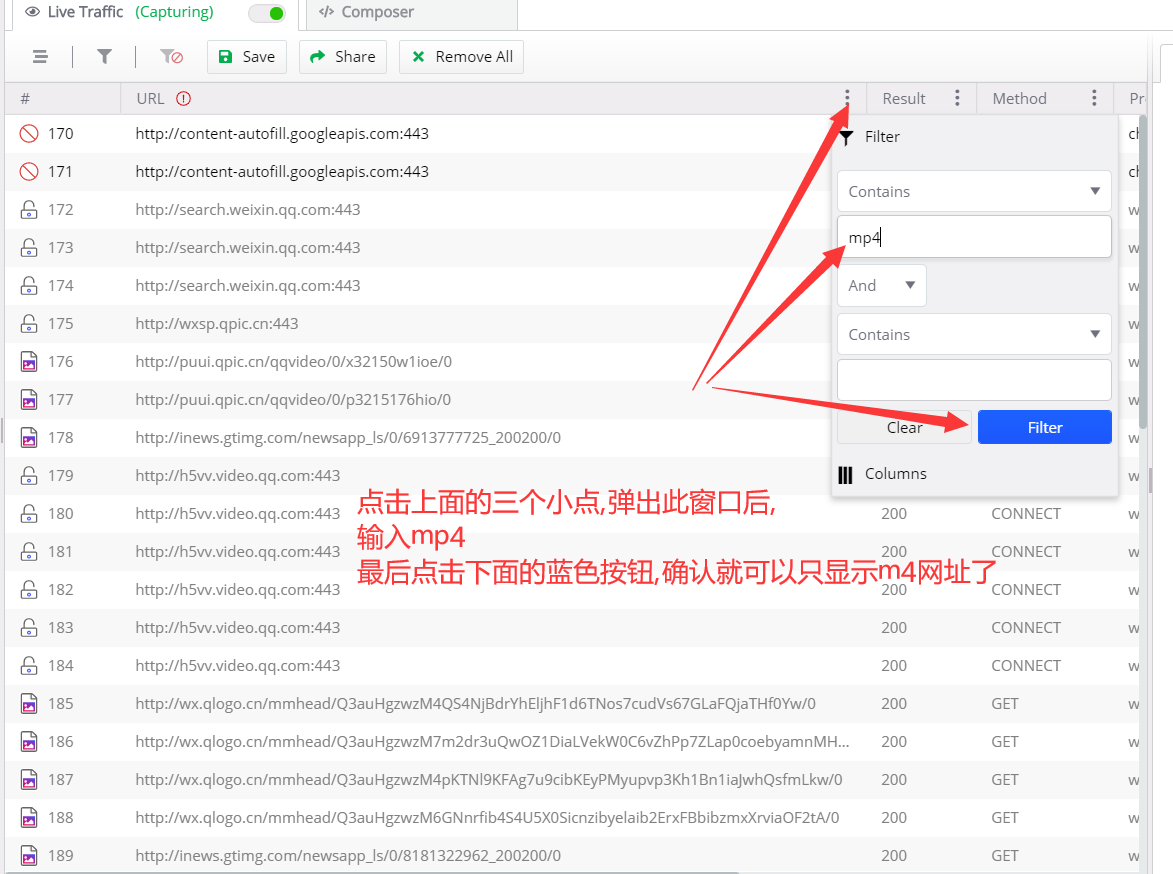Viewport: 1173px width, 874px height.
Task: Open the Result column three-dot menu
Action: [x=957, y=98]
